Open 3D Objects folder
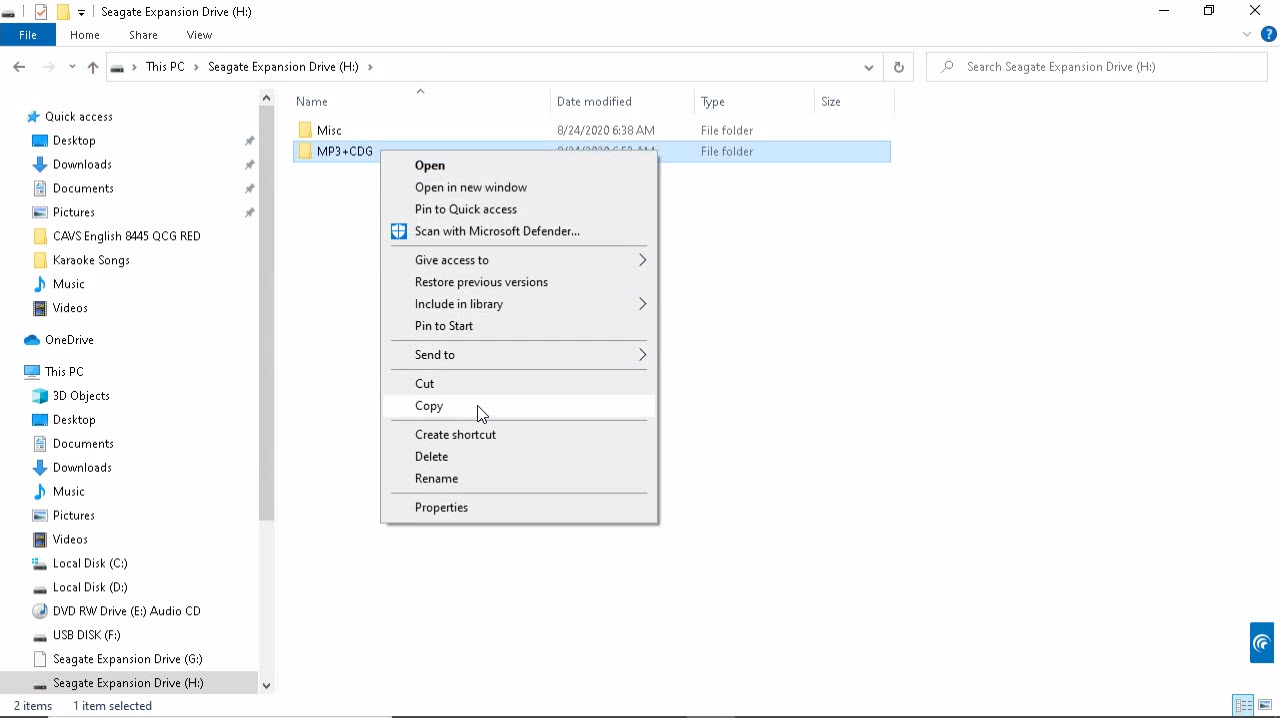1280x718 pixels. (81, 396)
